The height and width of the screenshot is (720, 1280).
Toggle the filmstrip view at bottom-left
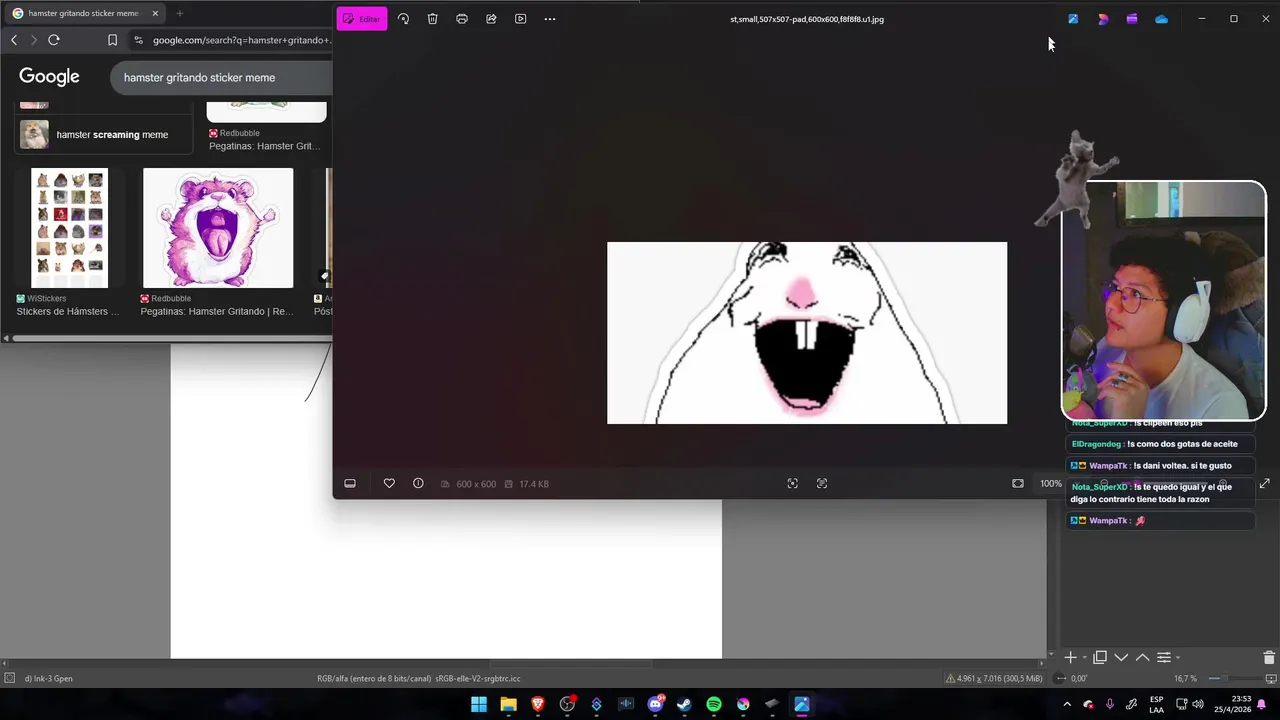(350, 483)
